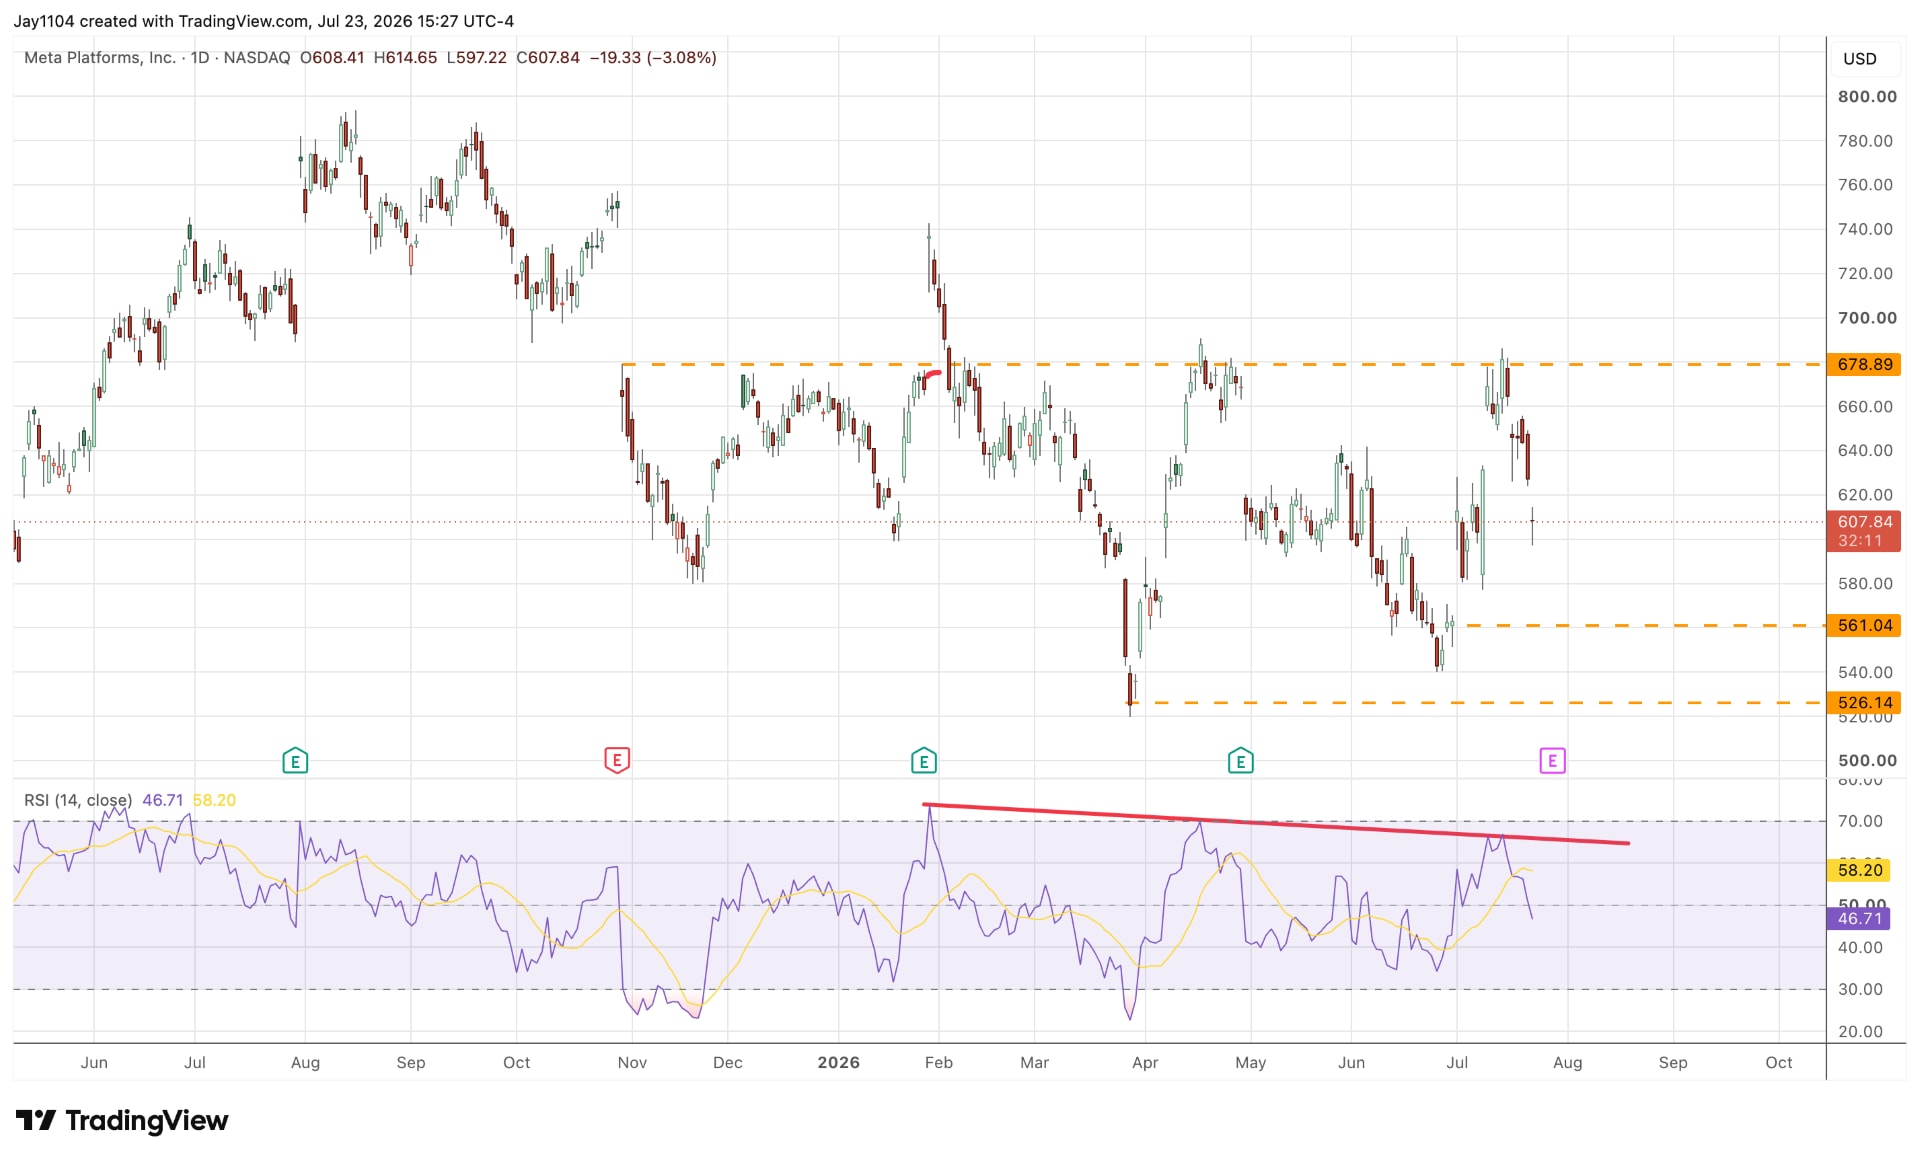Click the RSI value label 46.71 on the axis
This screenshot has width=1920, height=1161.
[1860, 918]
